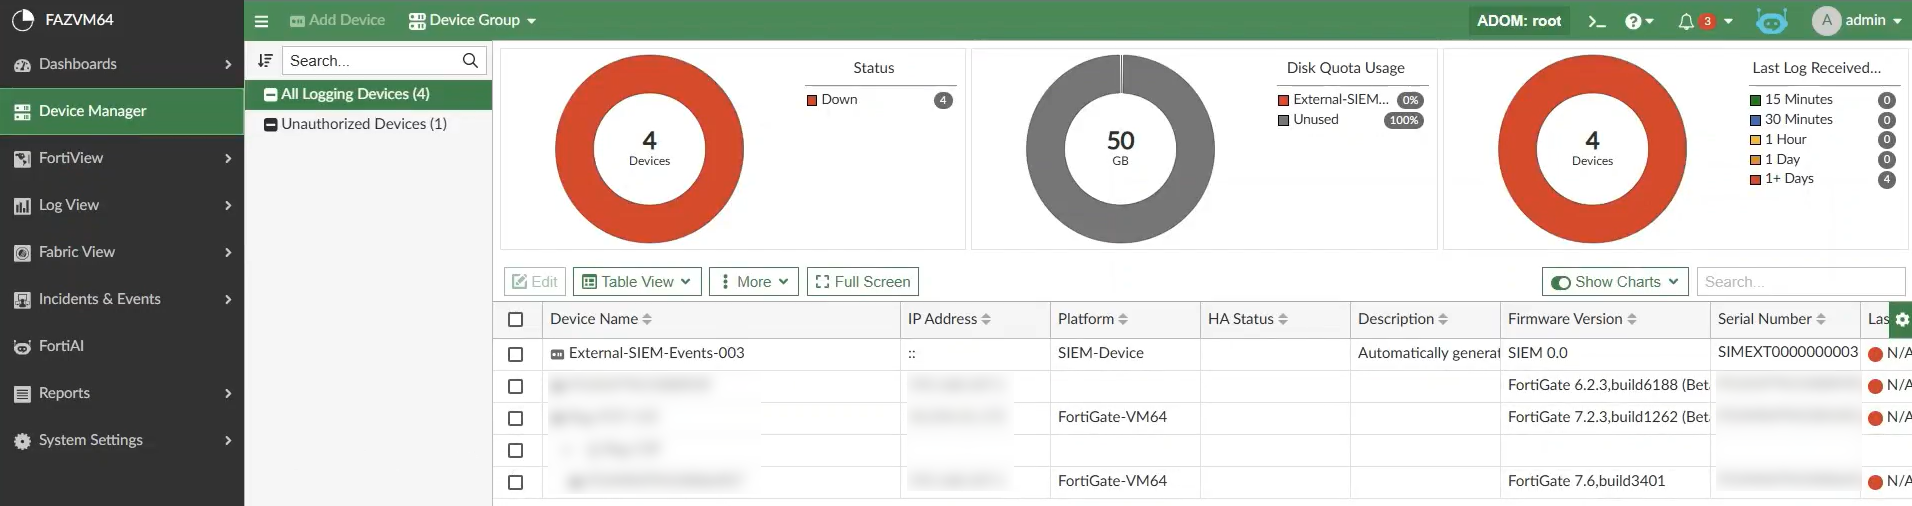Viewport: 1912px width, 506px height.
Task: Open the table column settings gear
Action: pos(1901,319)
